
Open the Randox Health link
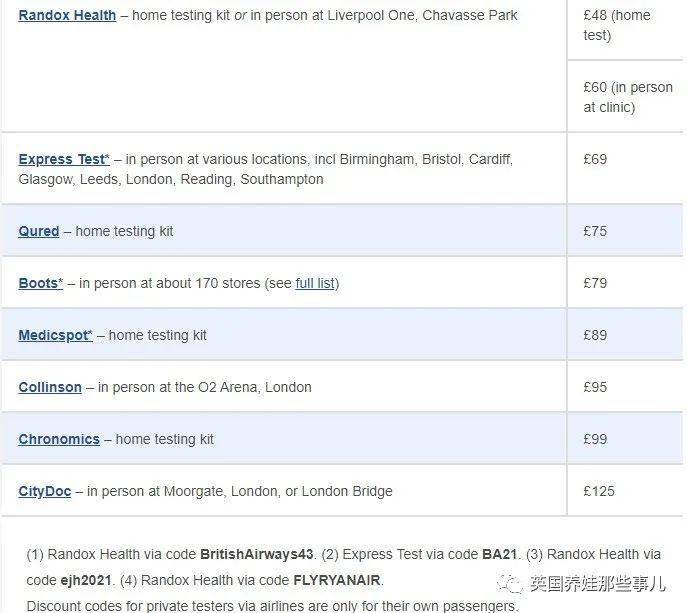coord(67,15)
